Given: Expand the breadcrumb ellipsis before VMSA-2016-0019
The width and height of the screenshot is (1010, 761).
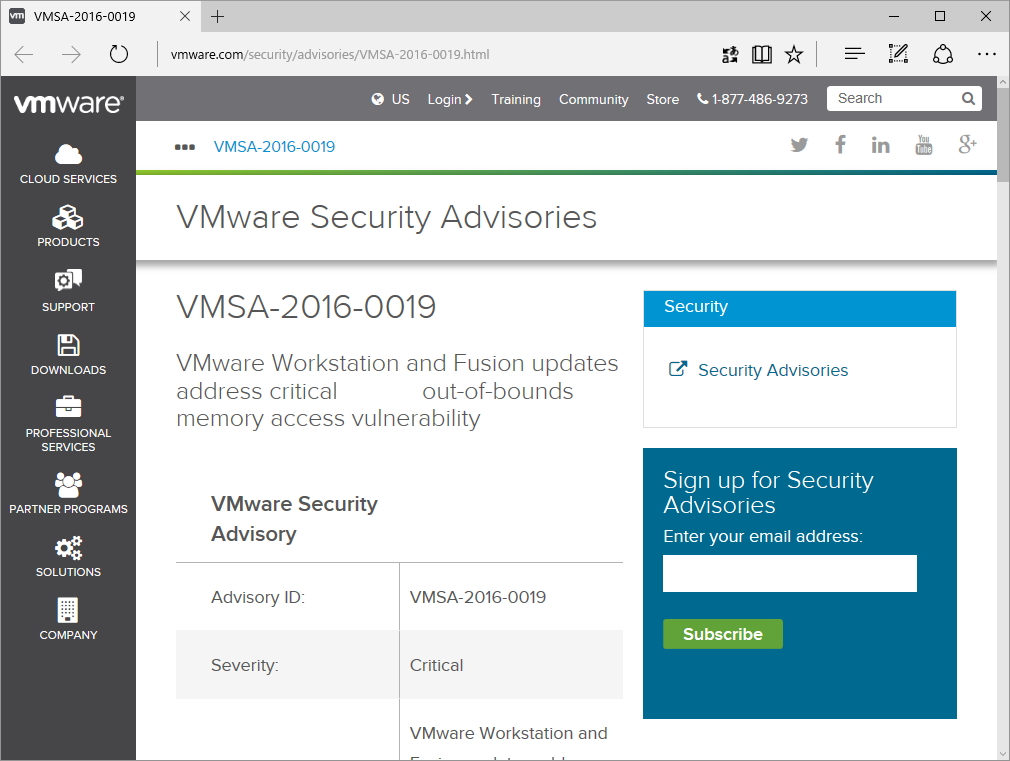Looking at the screenshot, I should pos(185,146).
